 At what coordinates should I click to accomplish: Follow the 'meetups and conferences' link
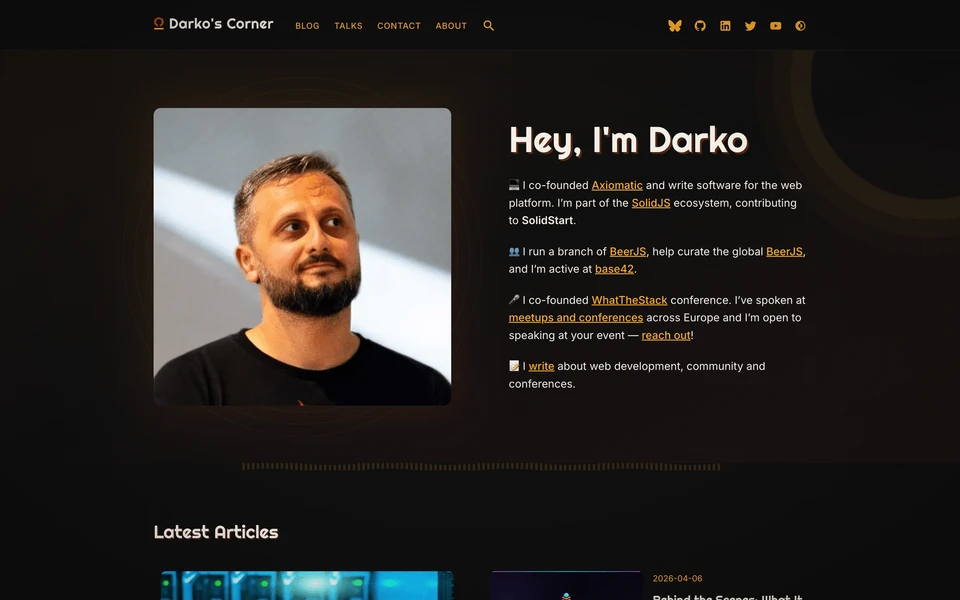tap(576, 318)
